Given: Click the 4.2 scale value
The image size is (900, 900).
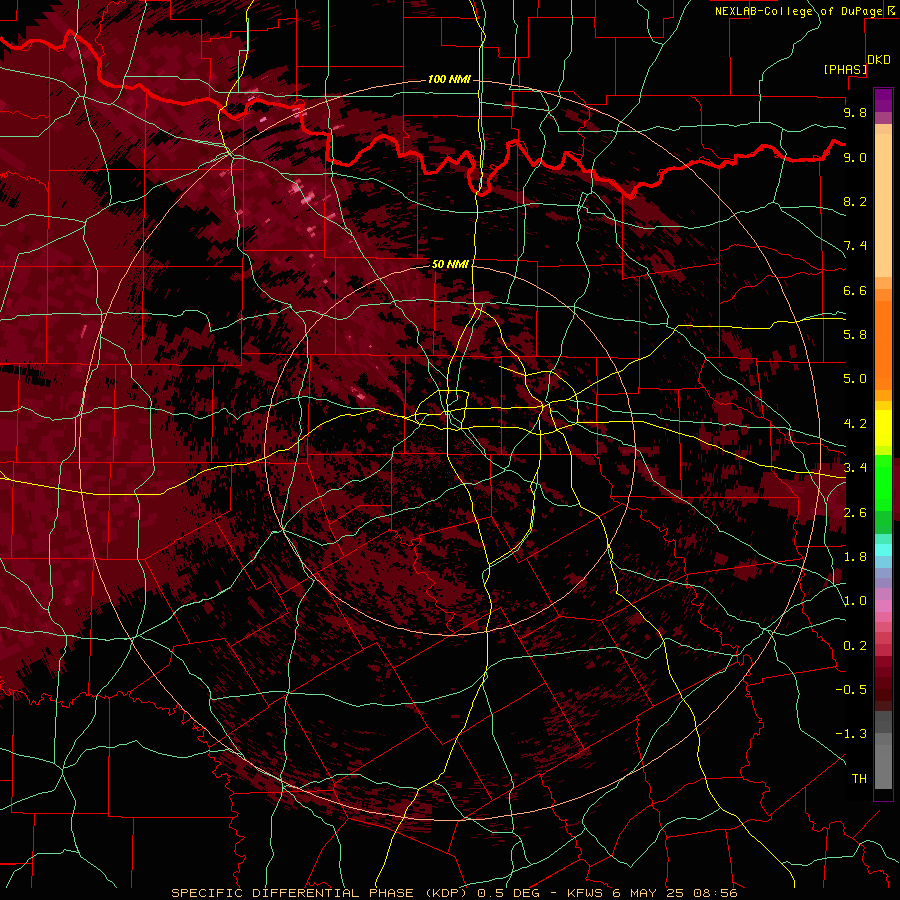Looking at the screenshot, I should point(855,424).
